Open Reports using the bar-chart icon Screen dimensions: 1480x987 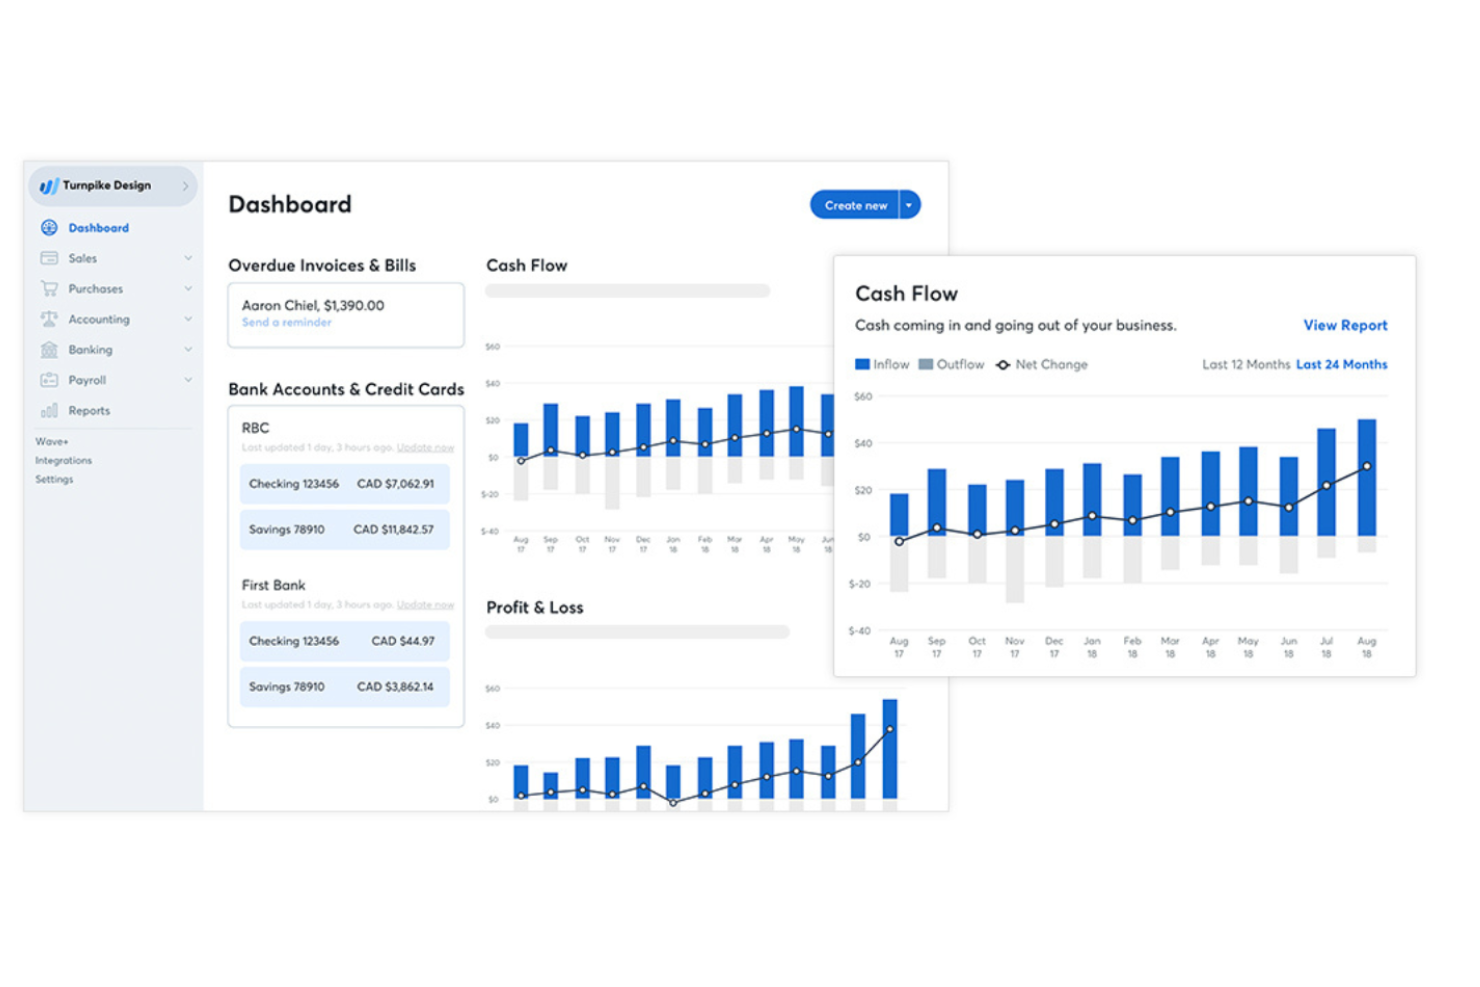click(x=49, y=410)
